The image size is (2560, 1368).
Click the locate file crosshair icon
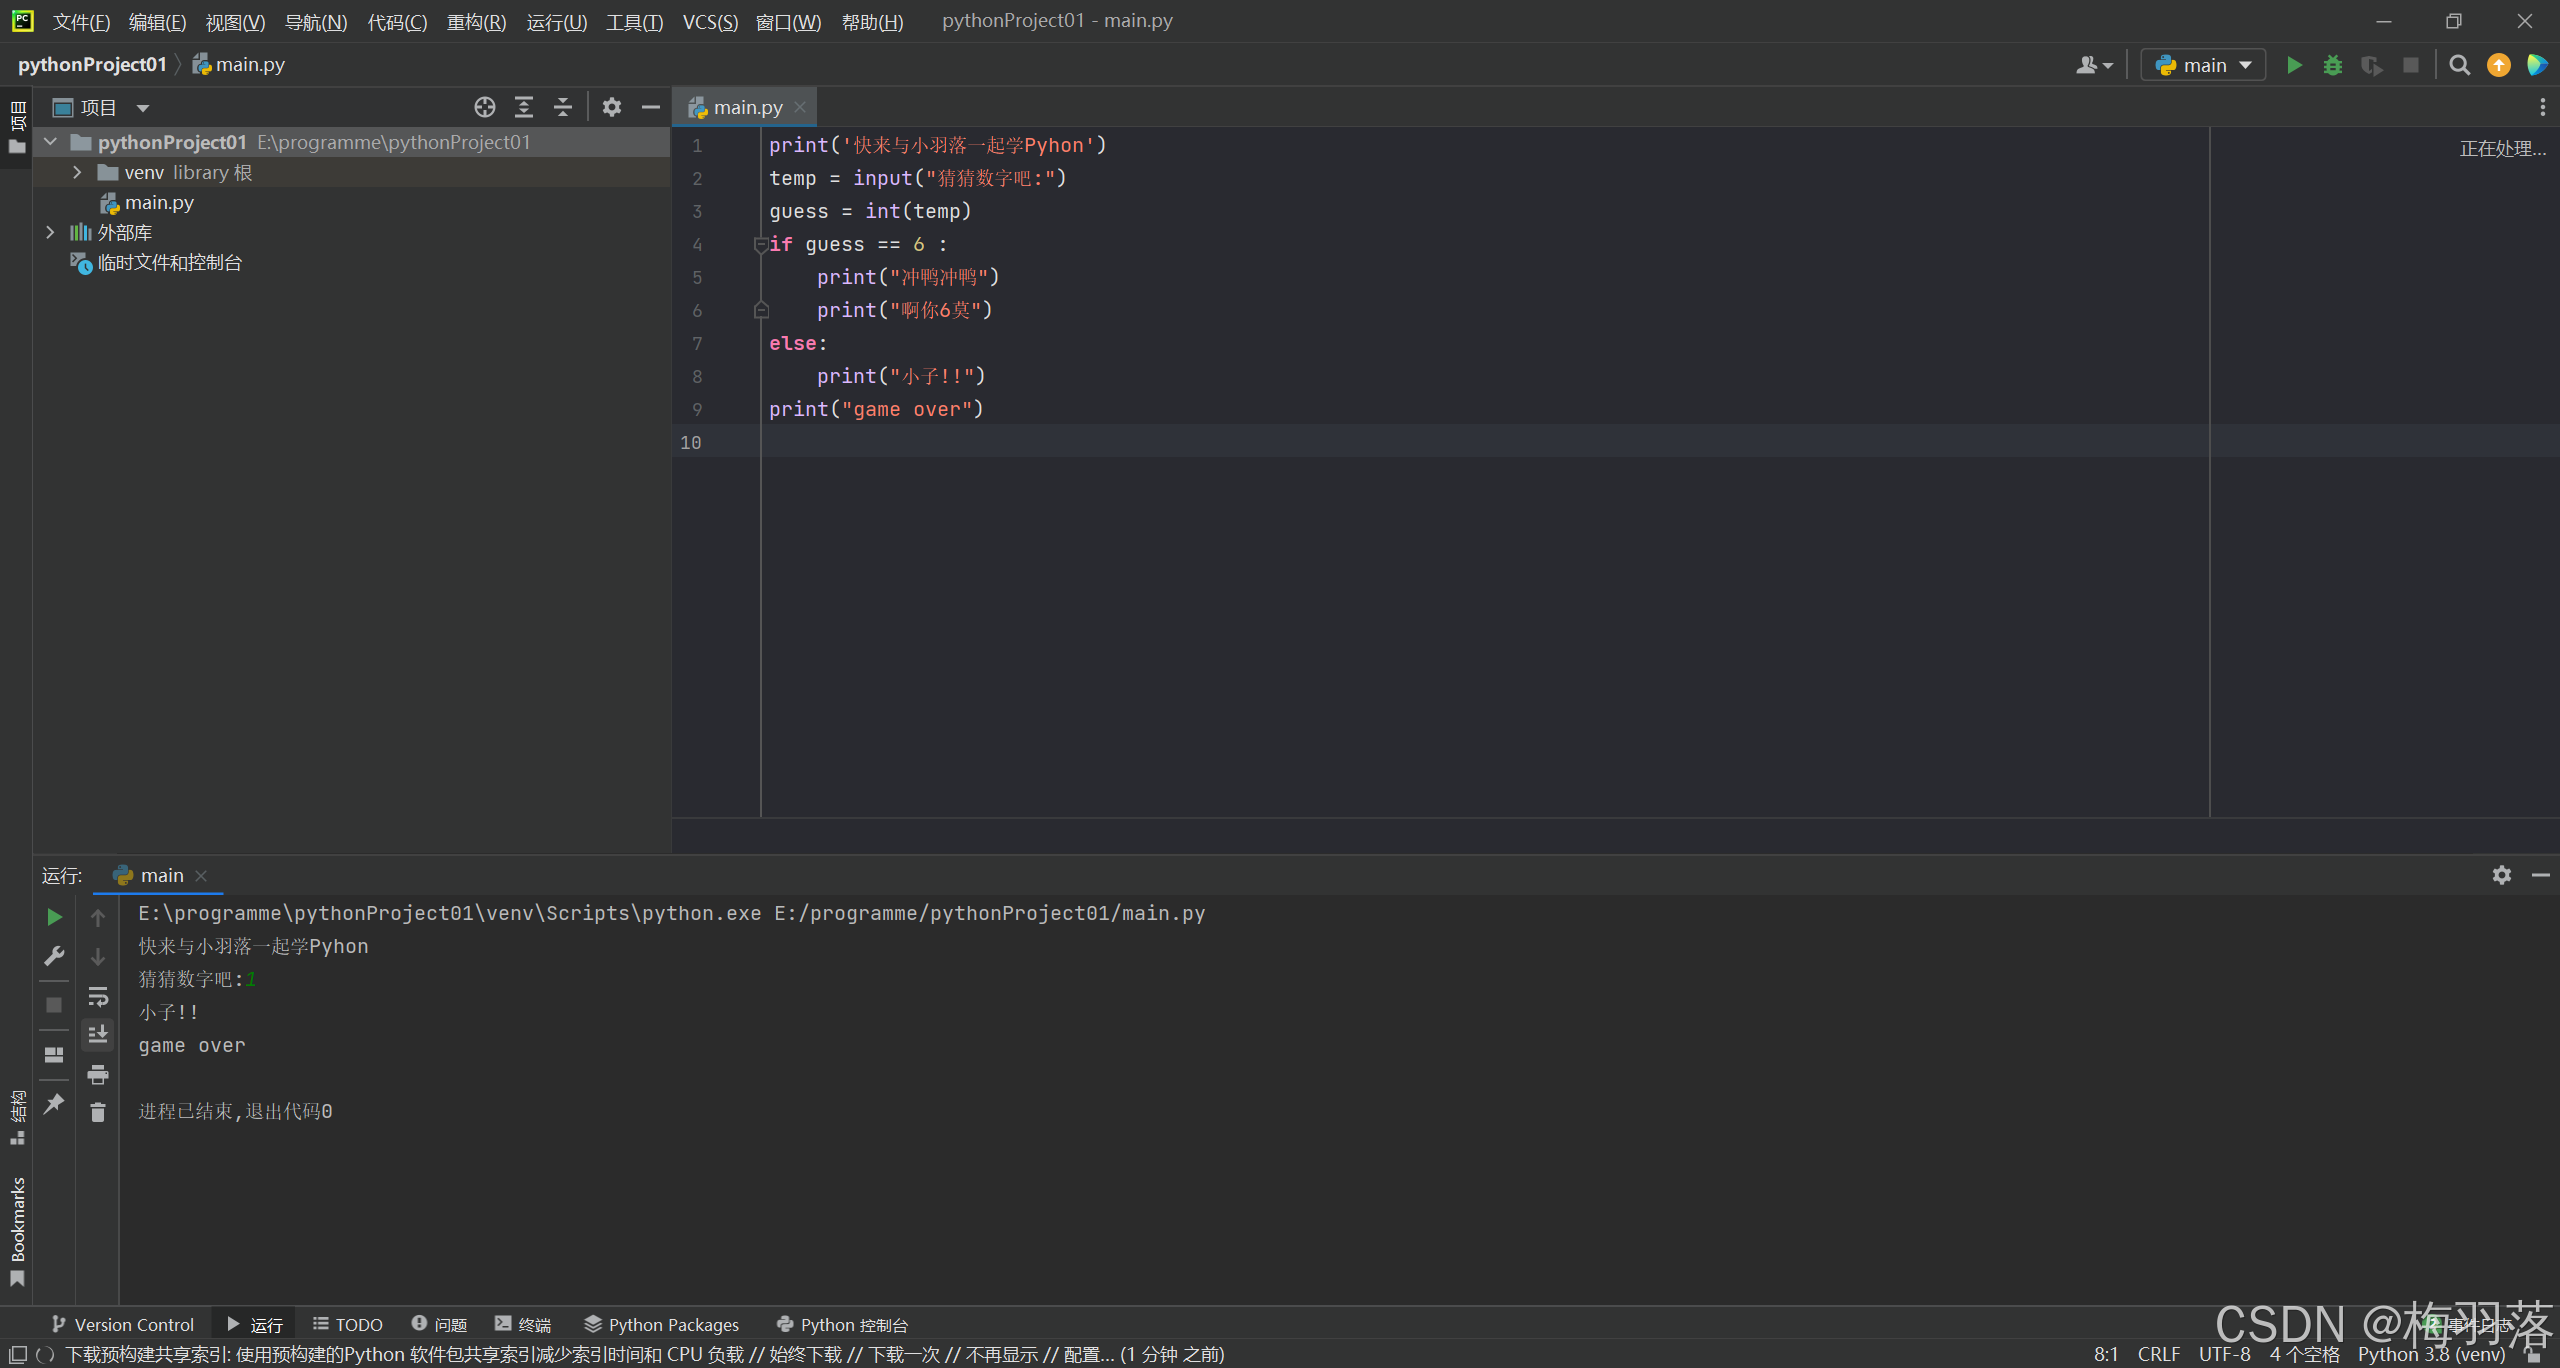485,107
